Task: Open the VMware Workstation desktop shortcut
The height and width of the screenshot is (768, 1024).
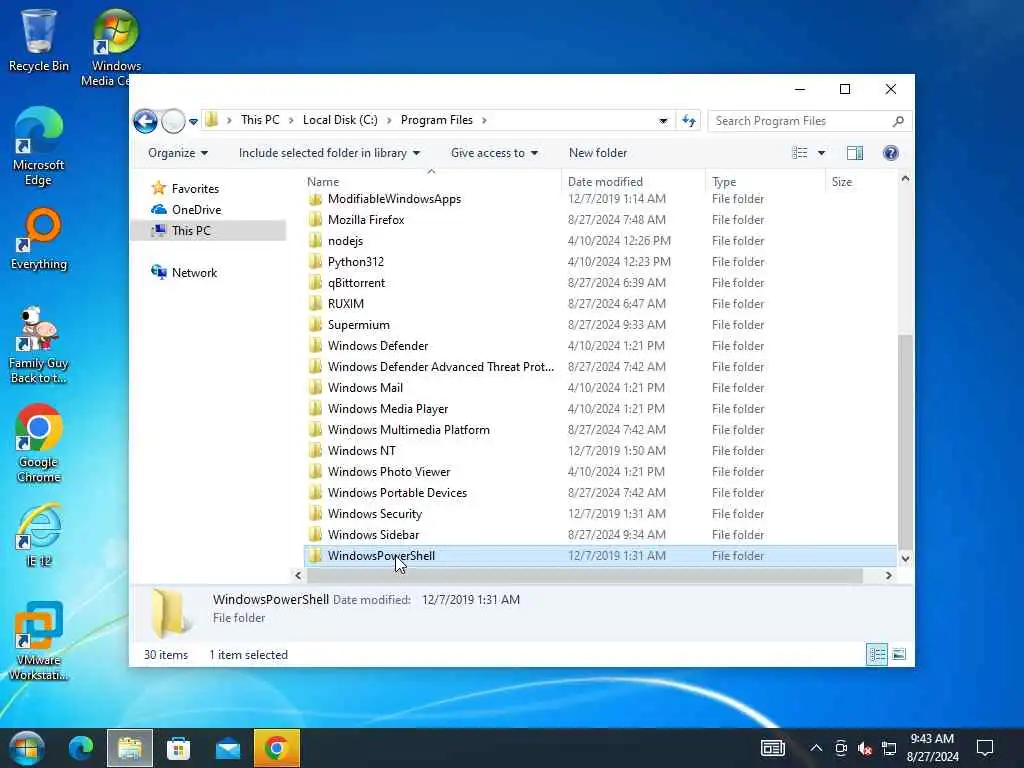Action: point(39,641)
